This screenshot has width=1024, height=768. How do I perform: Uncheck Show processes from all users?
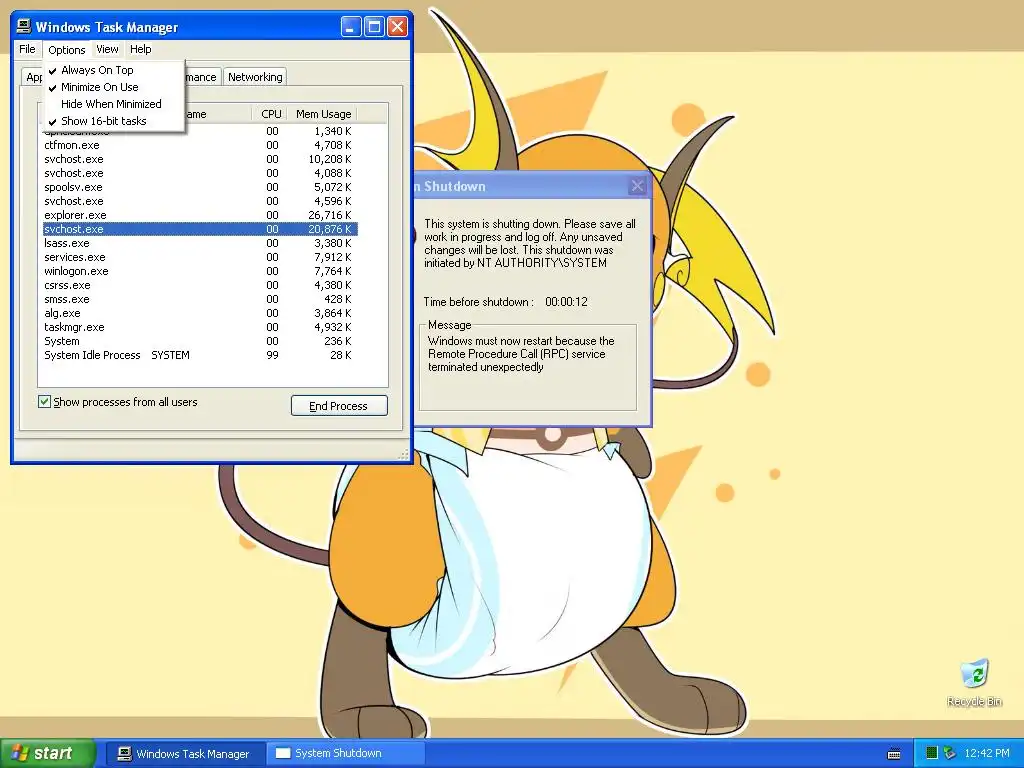(x=44, y=402)
